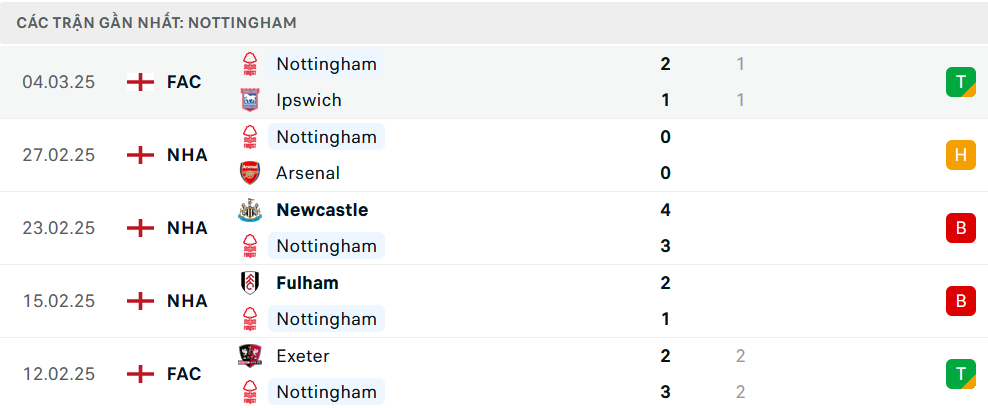Click the green T badge for Ipswich match
This screenshot has height=408, width=988.
[x=960, y=82]
